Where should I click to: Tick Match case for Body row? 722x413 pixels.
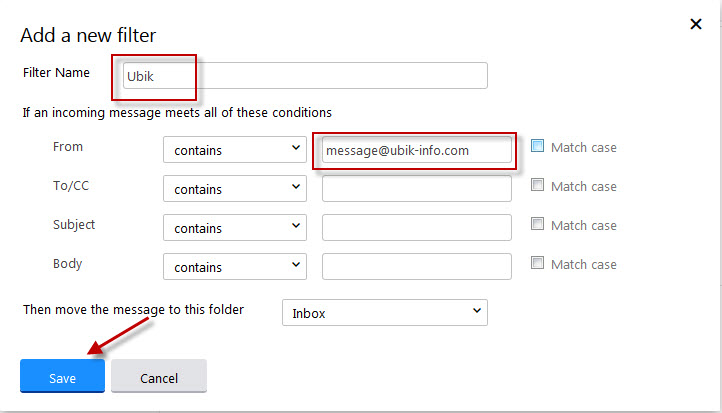tap(538, 263)
